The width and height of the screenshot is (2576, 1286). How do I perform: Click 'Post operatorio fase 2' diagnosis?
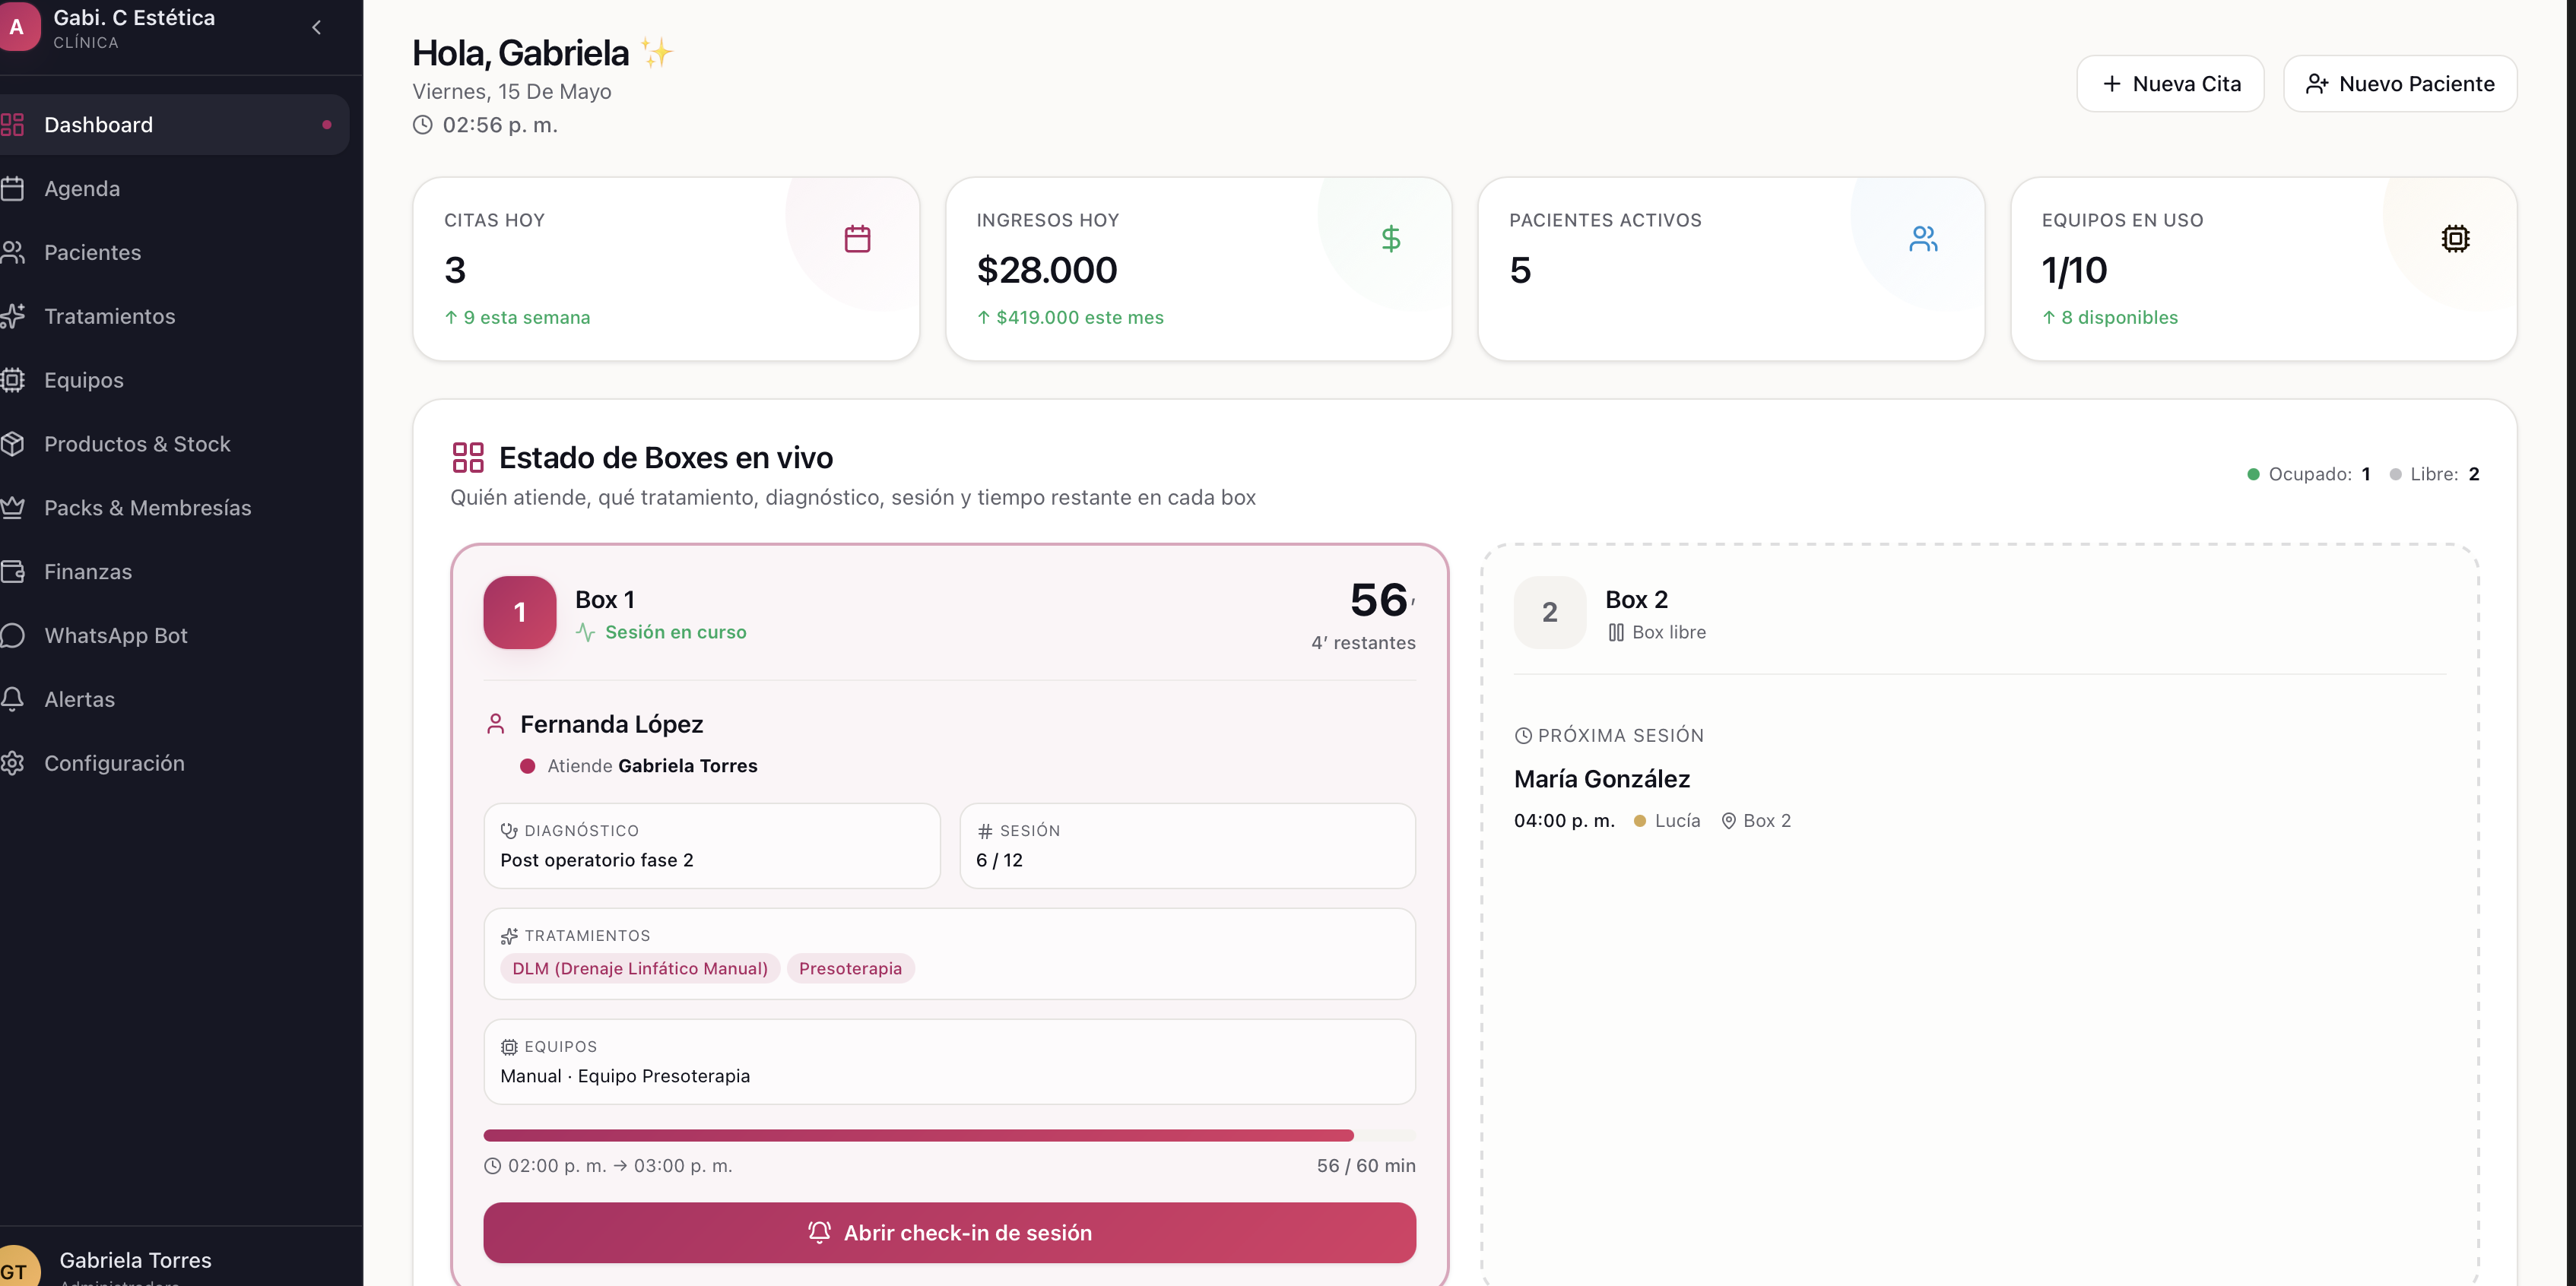tap(597, 861)
